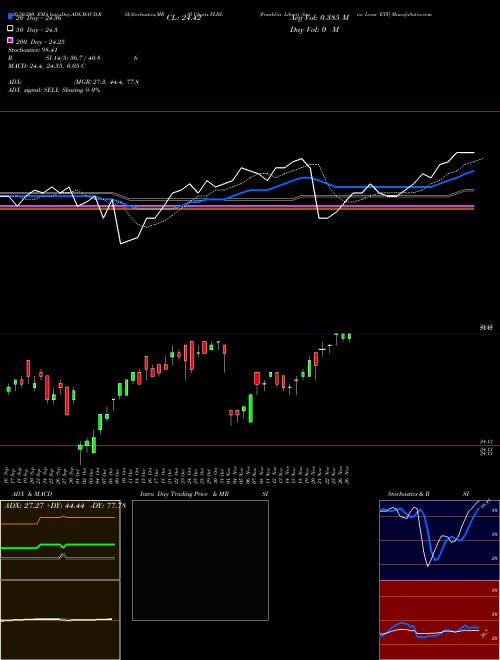
Task: Select the '20 Day - 24.36' legend text
Action: coord(38,18)
